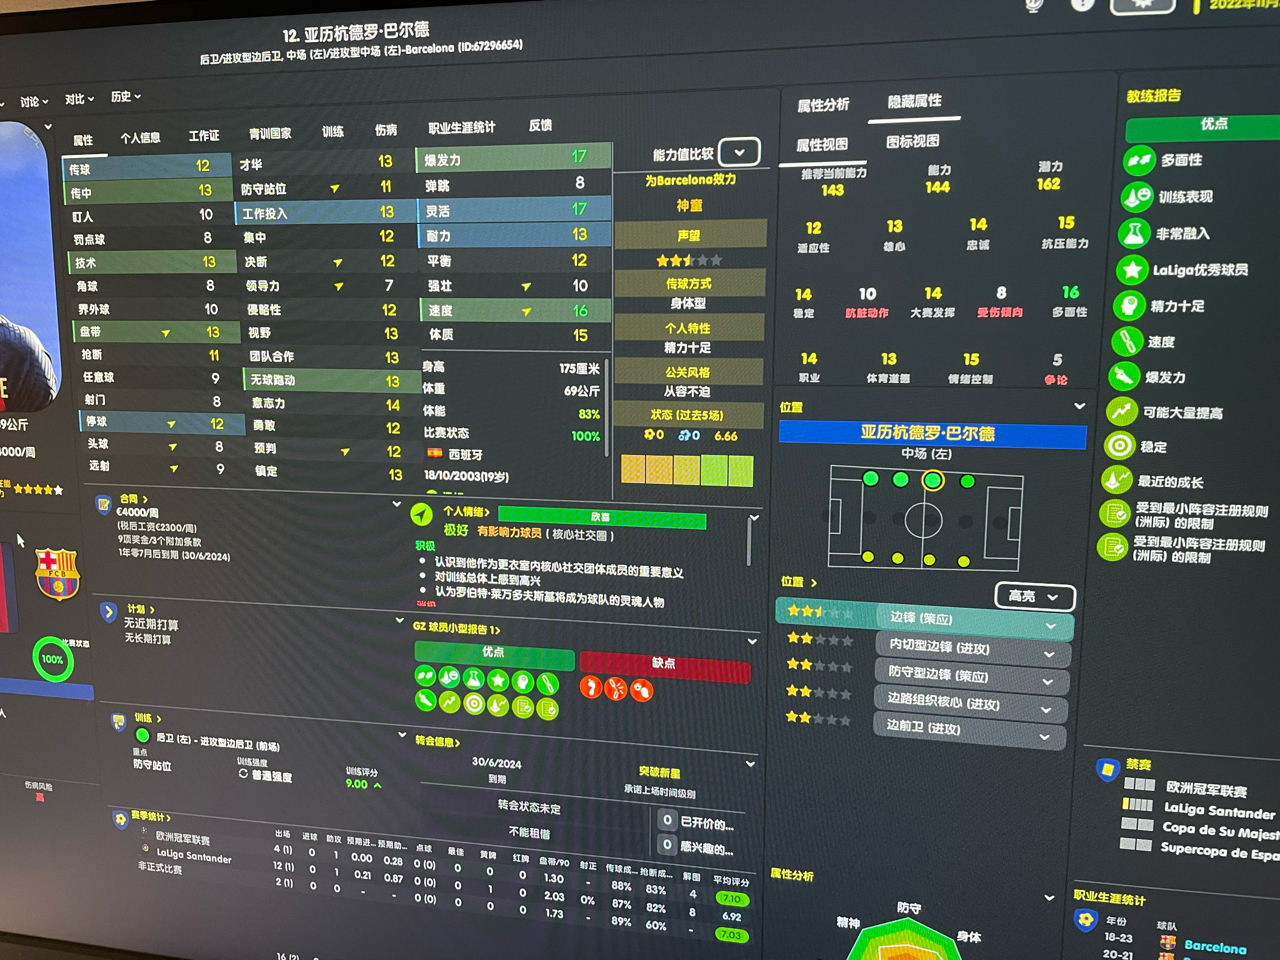Open the 高亮 dropdown
The width and height of the screenshot is (1280, 960).
[x=1034, y=597]
